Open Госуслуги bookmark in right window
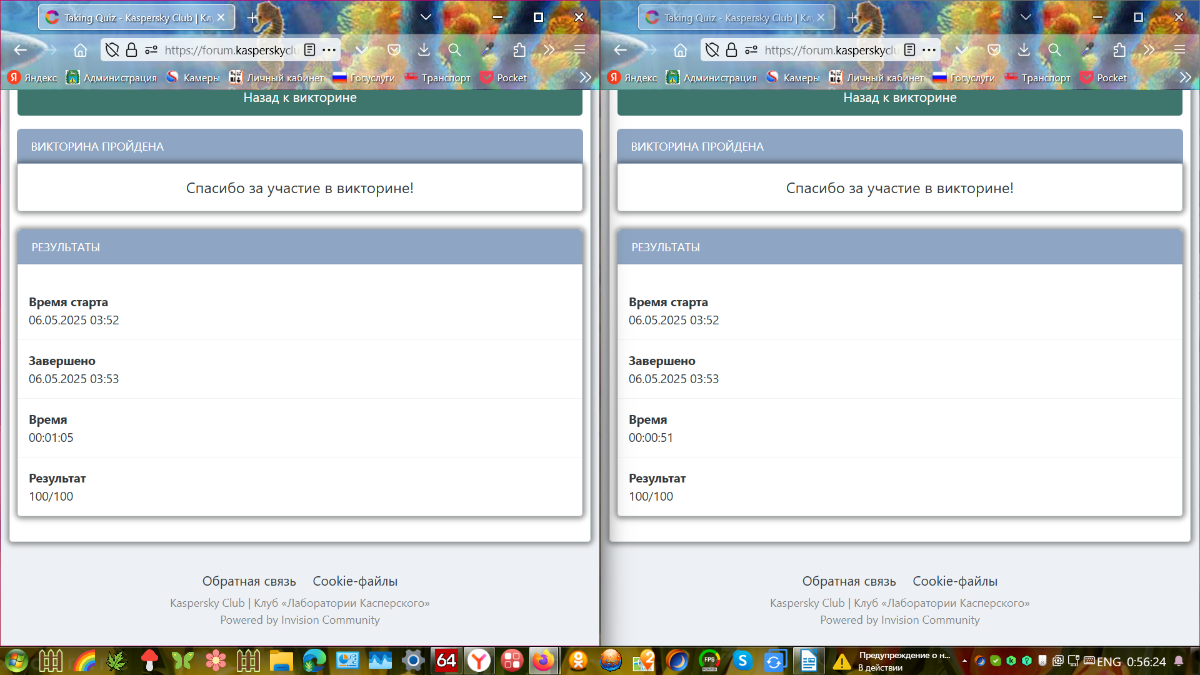The height and width of the screenshot is (675, 1200). pos(965,77)
